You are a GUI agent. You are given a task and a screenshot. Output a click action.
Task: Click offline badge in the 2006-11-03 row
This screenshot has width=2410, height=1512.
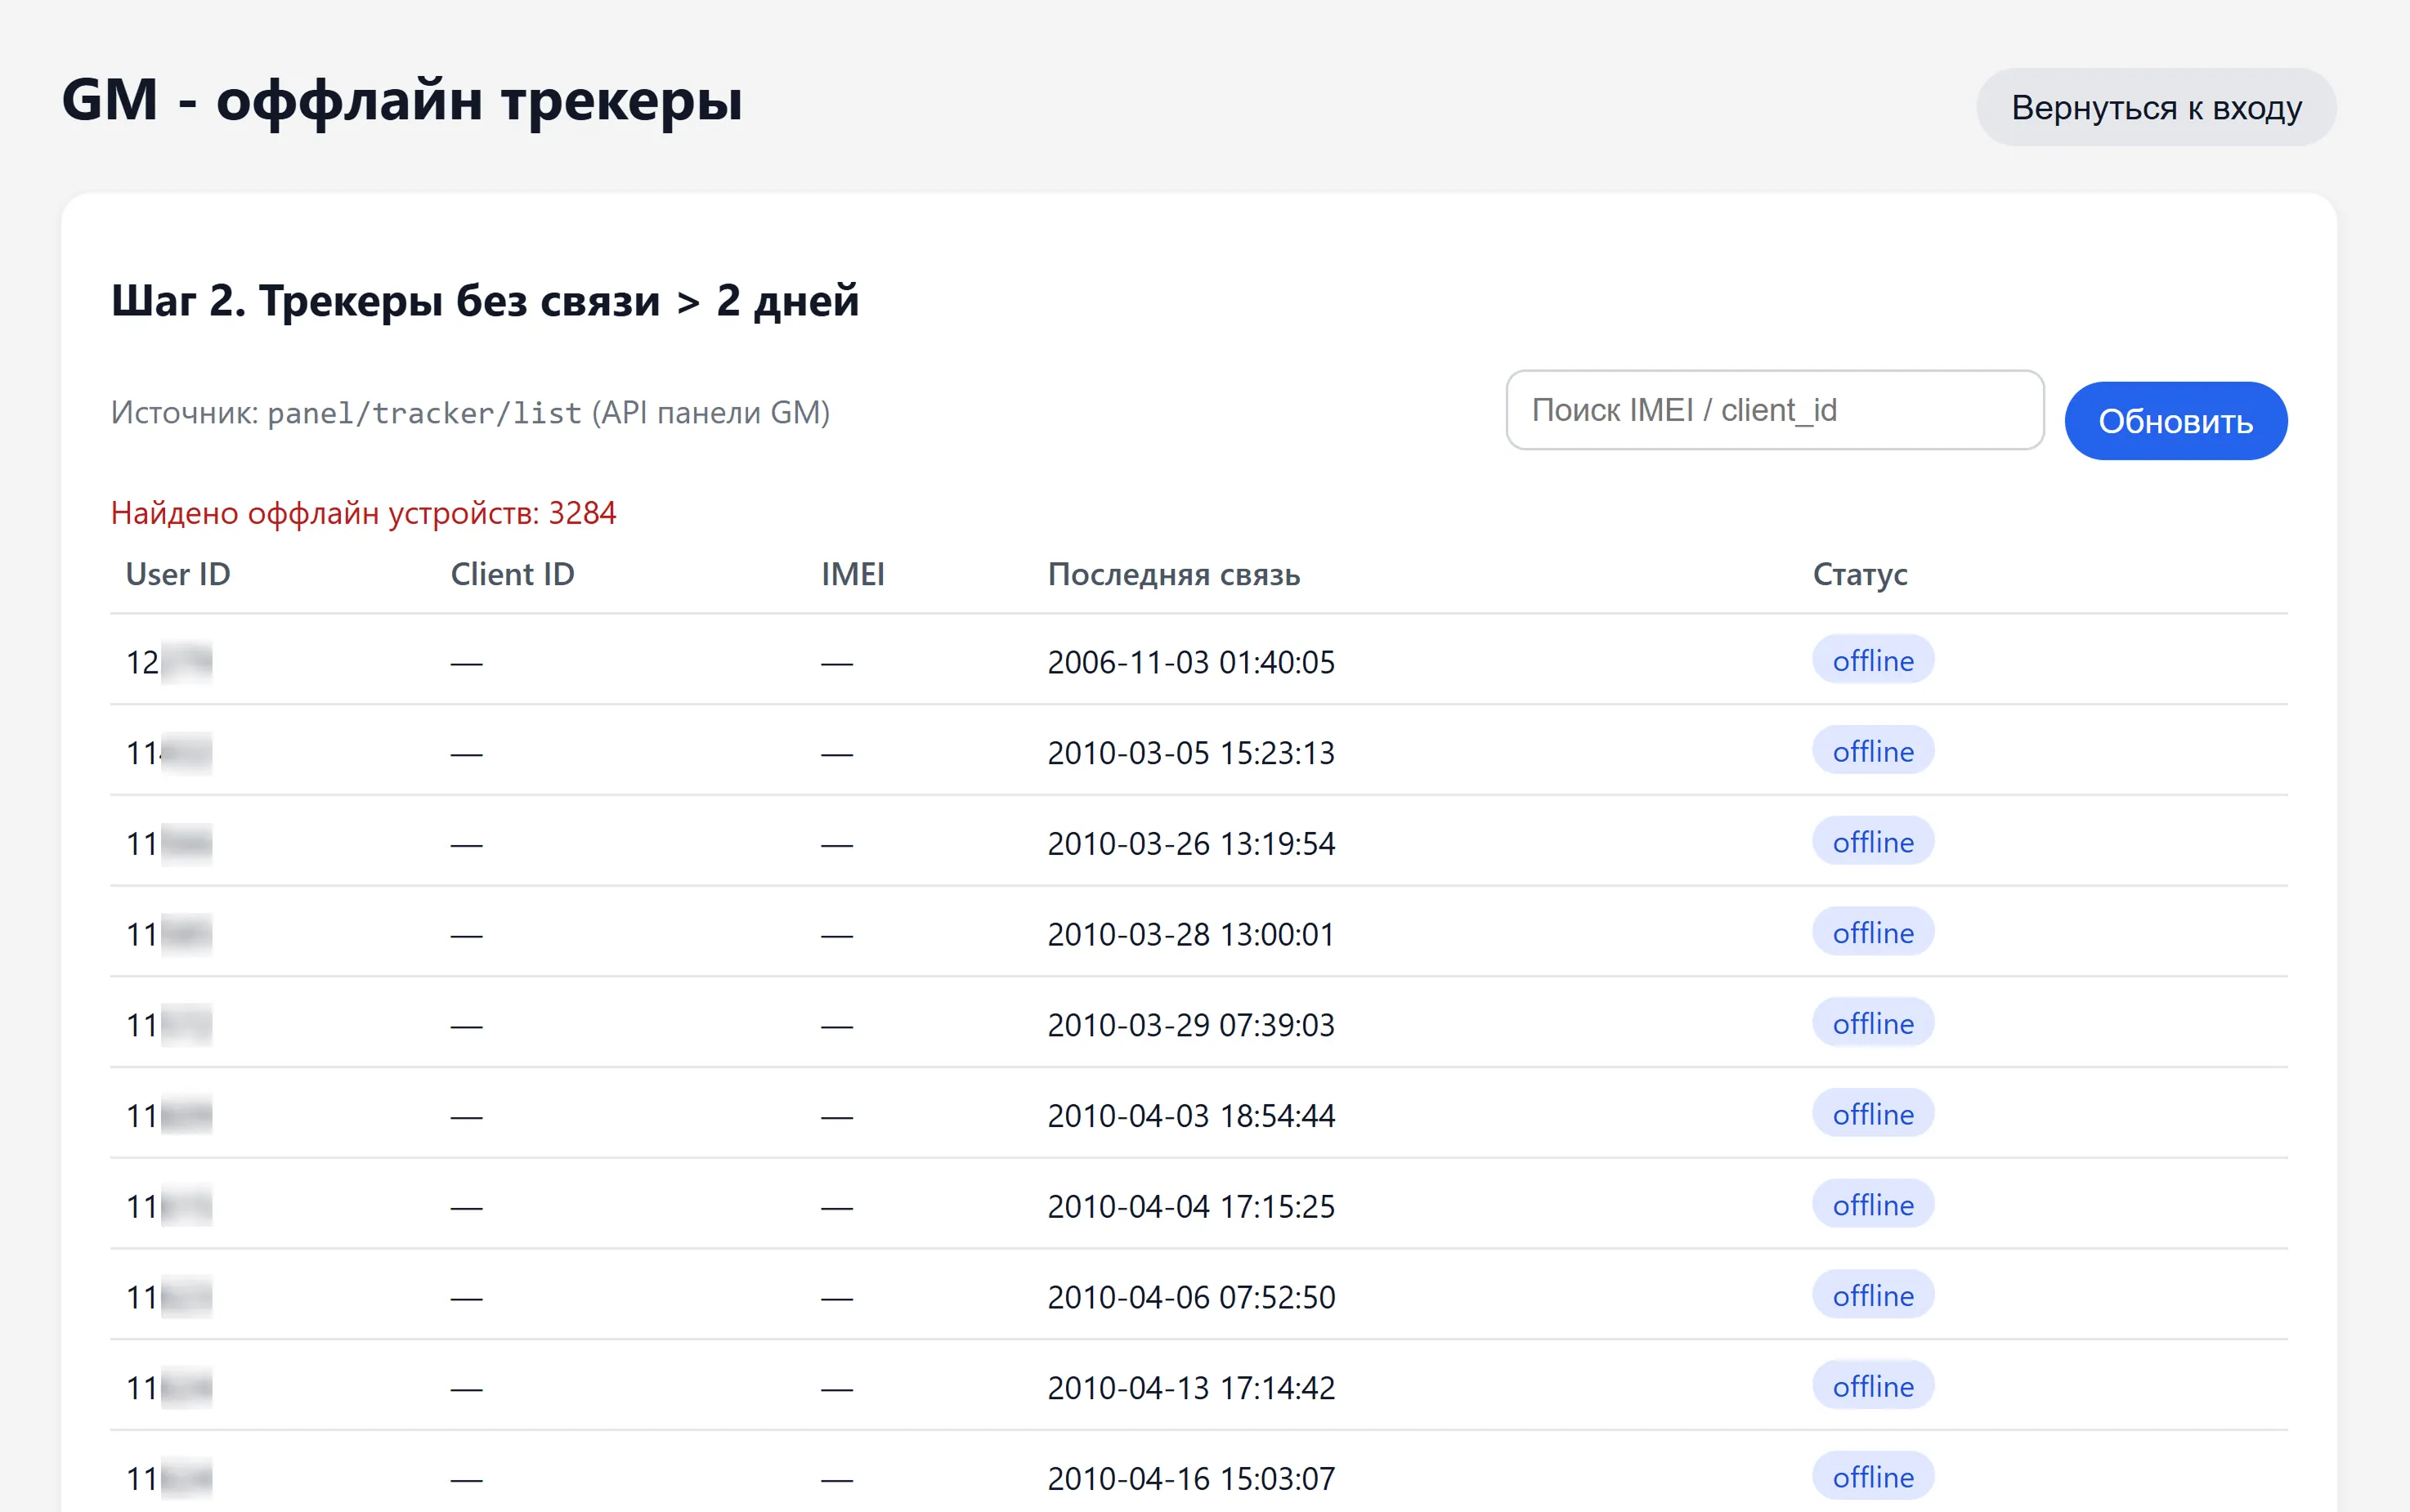coord(1873,660)
